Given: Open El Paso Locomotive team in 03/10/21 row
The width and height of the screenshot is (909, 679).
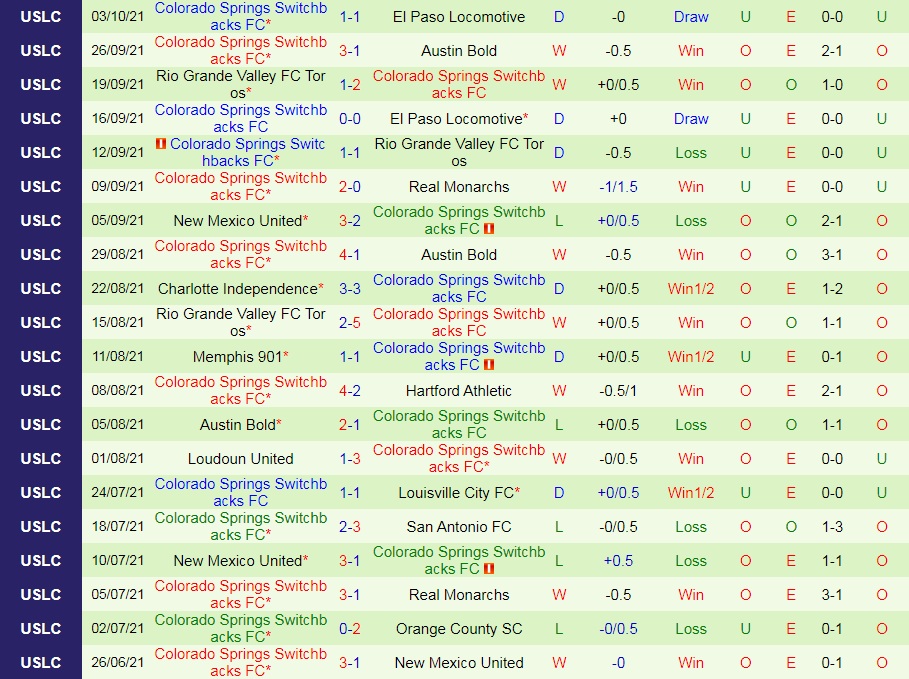Looking at the screenshot, I should 459,17.
